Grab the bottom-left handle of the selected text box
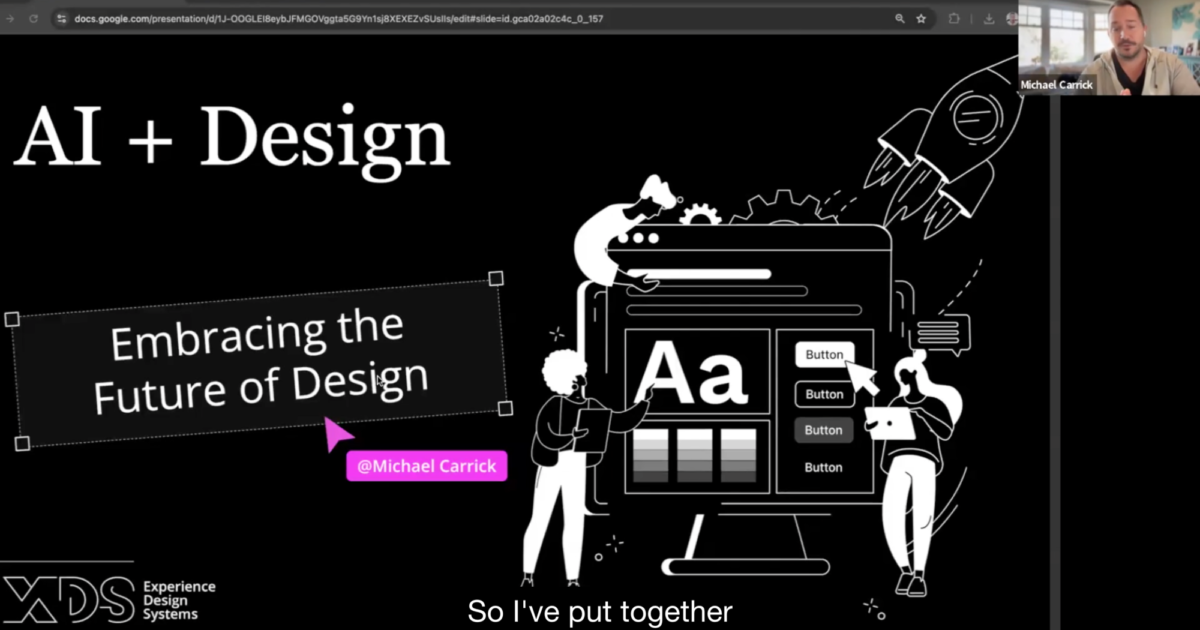This screenshot has width=1200, height=630. click(22, 443)
